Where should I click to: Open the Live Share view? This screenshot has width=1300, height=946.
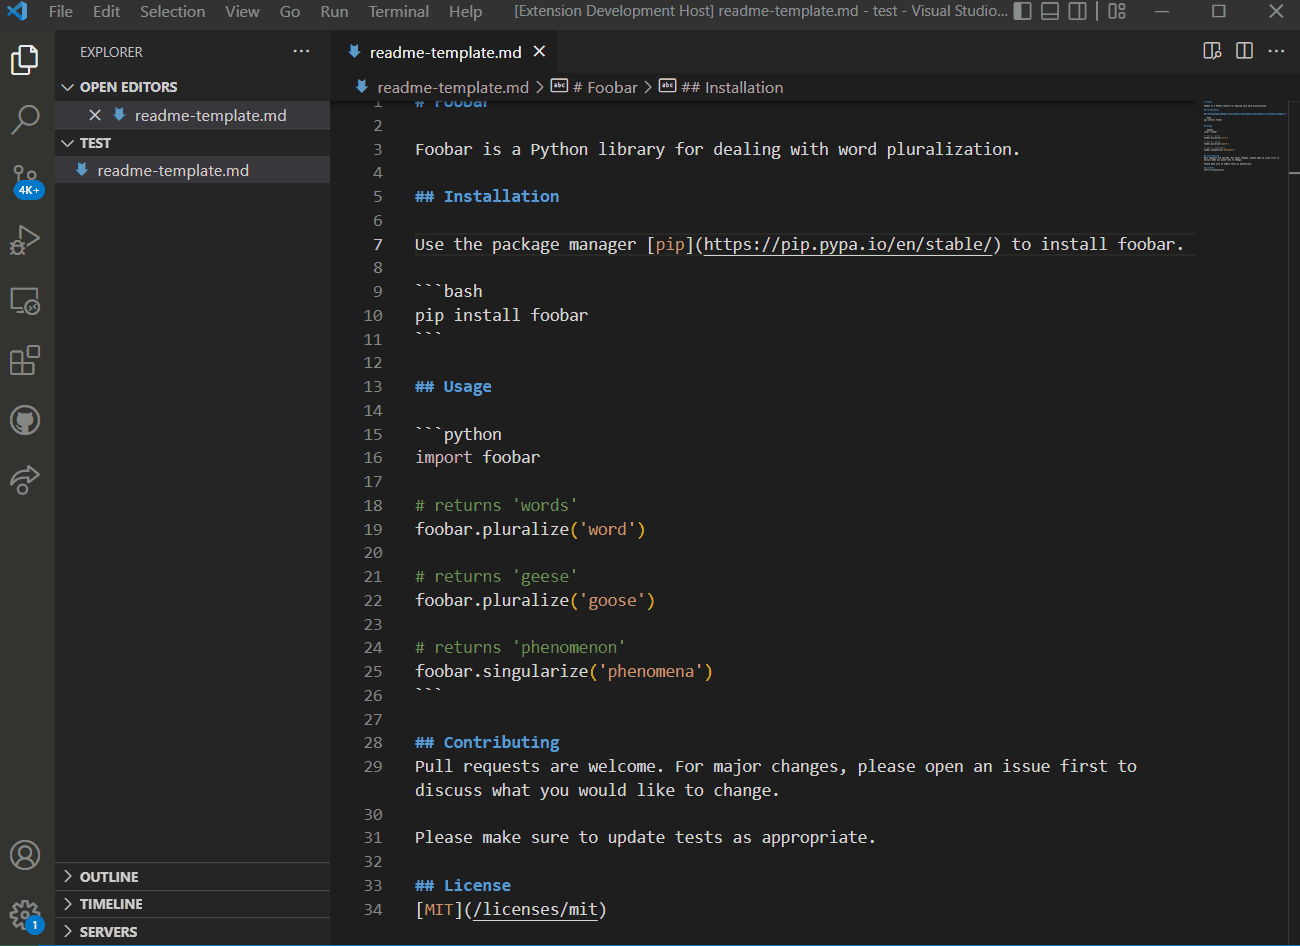pos(25,480)
